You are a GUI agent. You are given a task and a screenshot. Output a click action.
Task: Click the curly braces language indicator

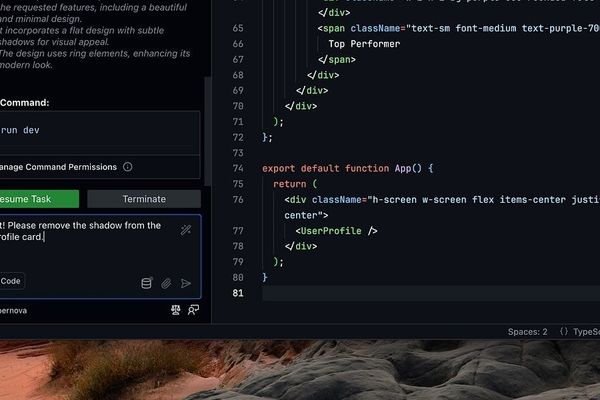pyautogui.click(x=564, y=331)
